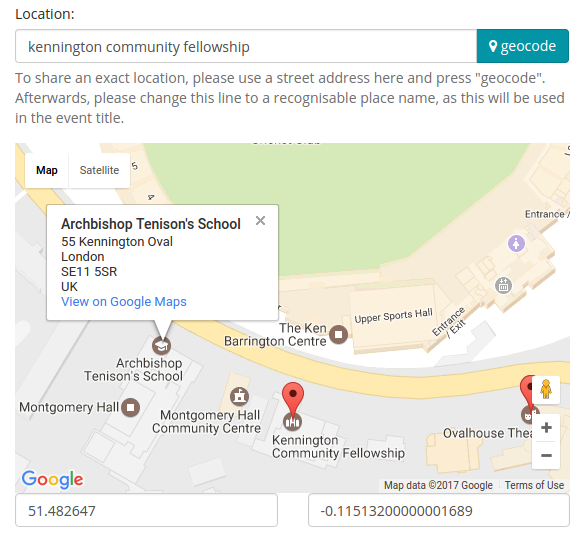
Task: Select the Archbishop Tenison's School graduation cap icon
Action: pyautogui.click(x=161, y=346)
